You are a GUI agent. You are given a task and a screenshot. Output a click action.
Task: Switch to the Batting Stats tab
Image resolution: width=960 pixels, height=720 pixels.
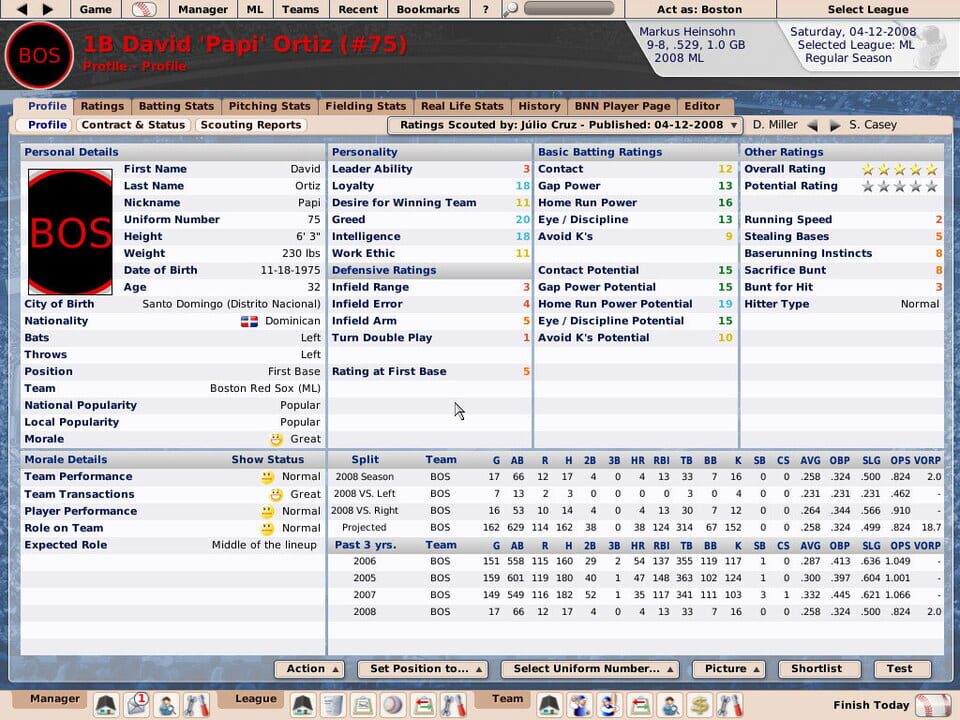click(176, 106)
